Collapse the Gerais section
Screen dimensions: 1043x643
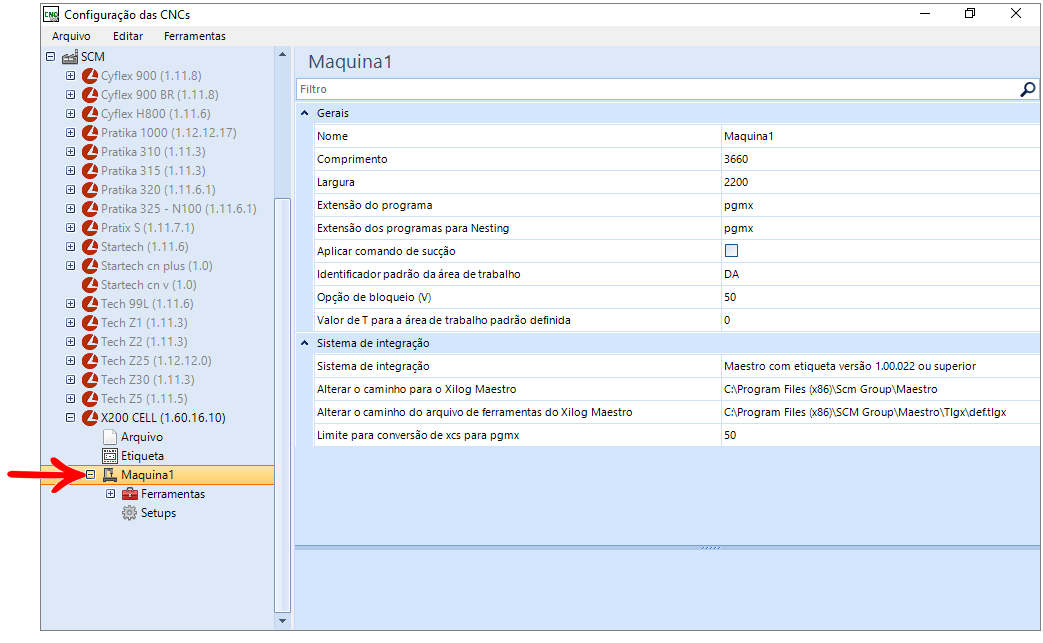(x=305, y=113)
